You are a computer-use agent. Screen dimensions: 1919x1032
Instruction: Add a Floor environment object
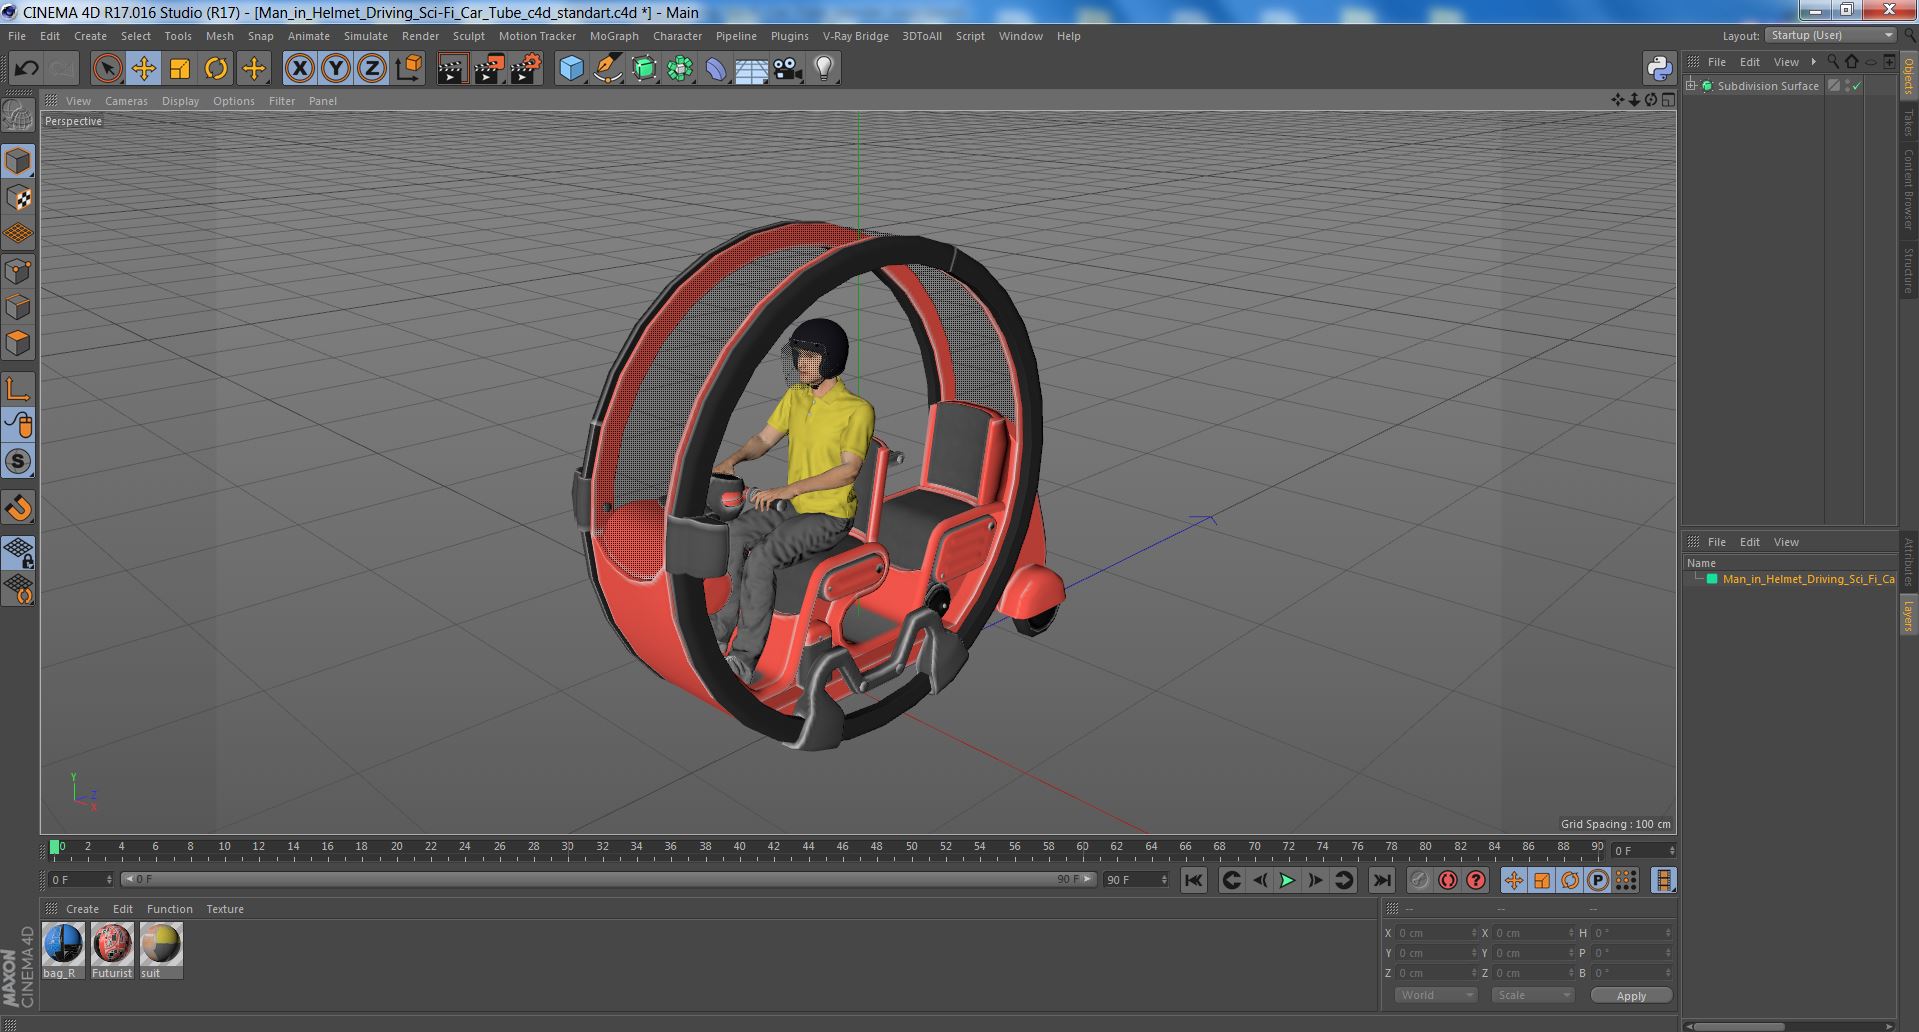(752, 69)
